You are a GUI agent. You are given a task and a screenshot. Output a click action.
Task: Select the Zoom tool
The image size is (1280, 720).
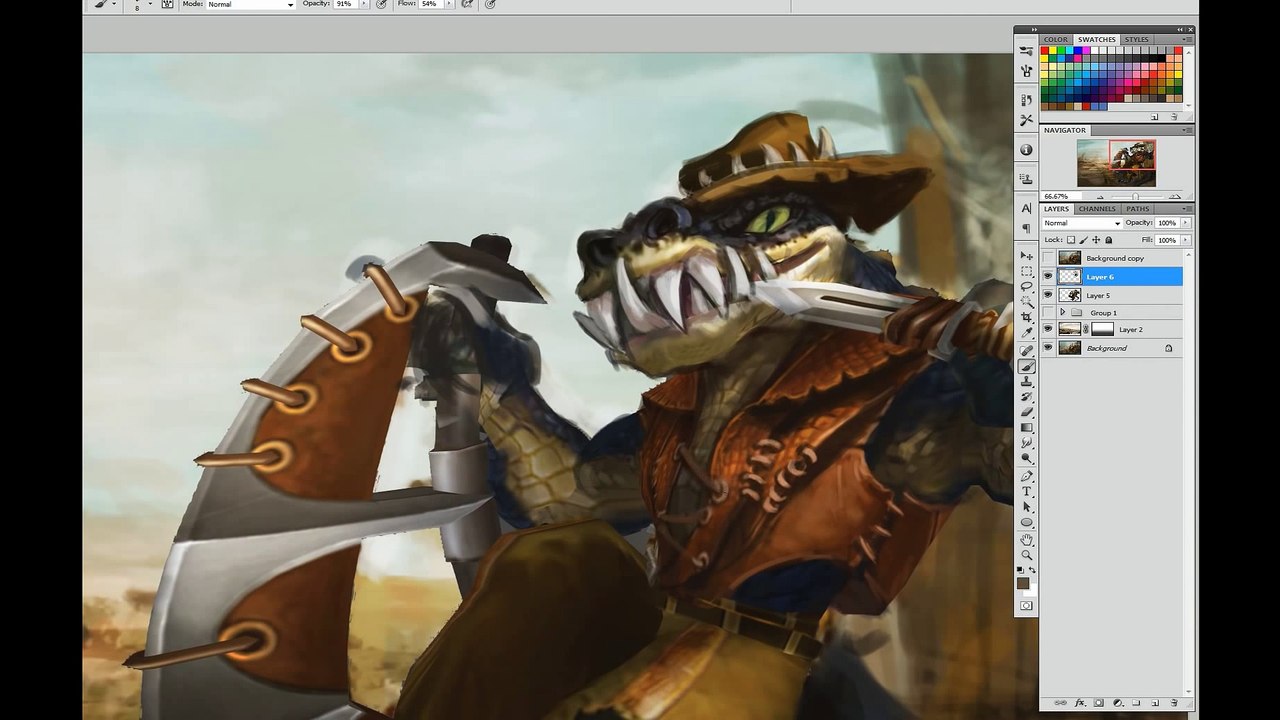click(1026, 555)
